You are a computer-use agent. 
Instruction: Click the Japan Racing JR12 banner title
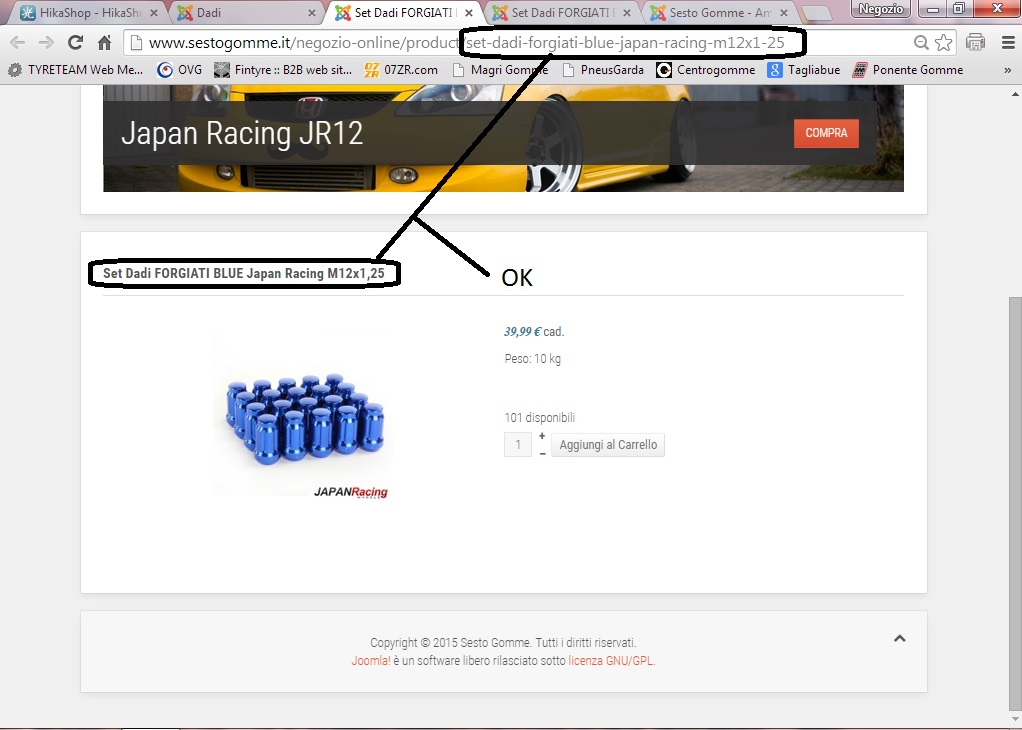(x=242, y=134)
